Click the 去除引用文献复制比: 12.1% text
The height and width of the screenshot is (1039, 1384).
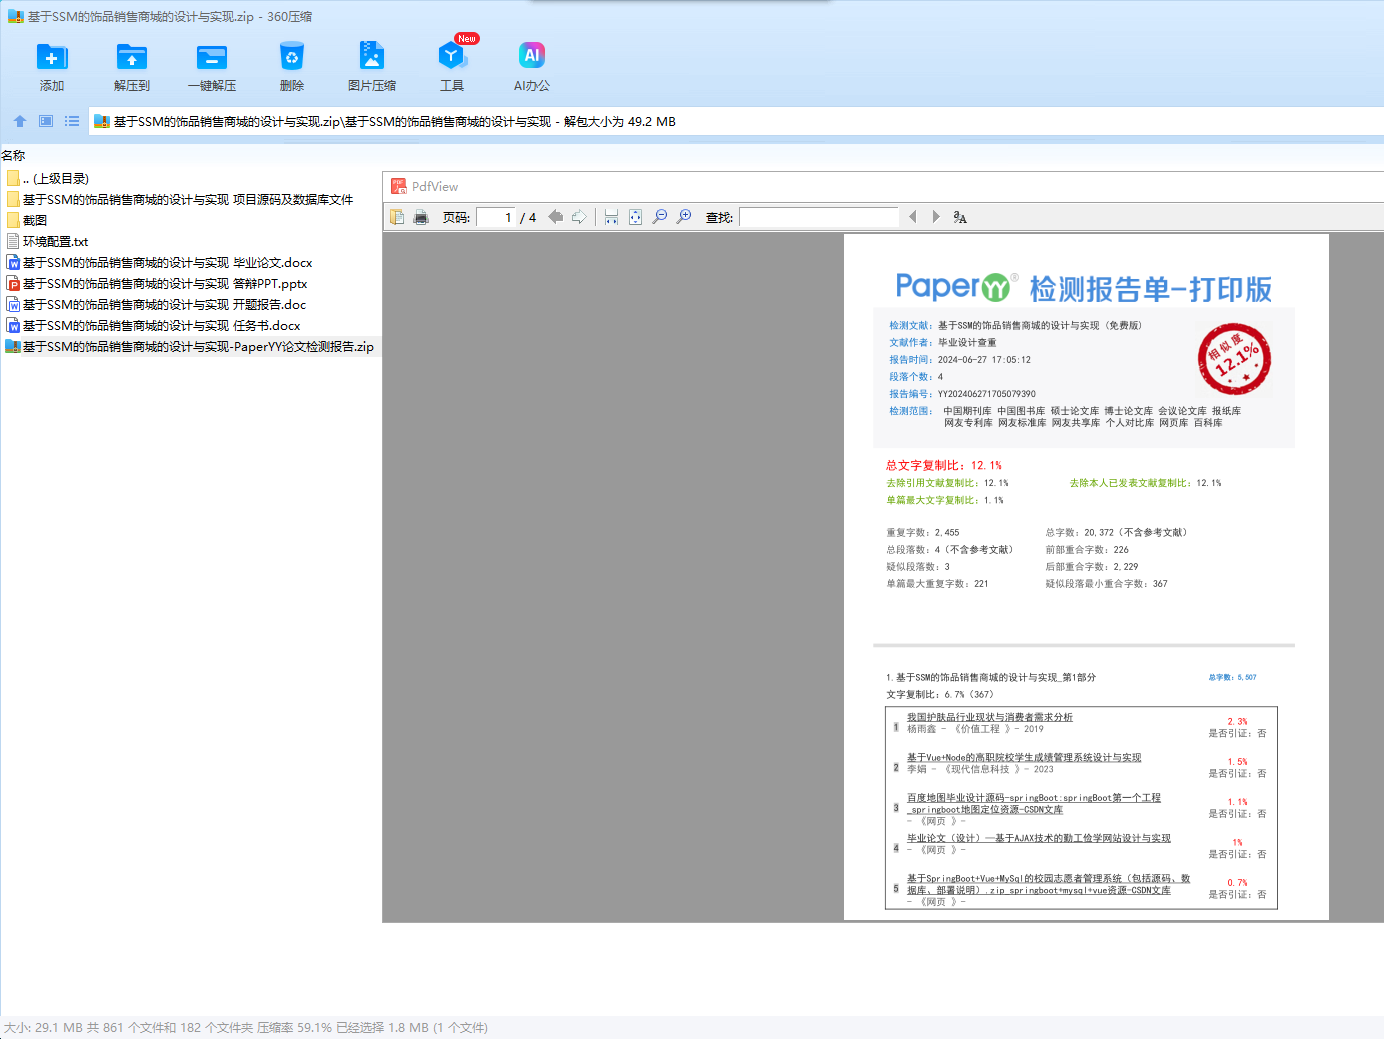click(948, 483)
